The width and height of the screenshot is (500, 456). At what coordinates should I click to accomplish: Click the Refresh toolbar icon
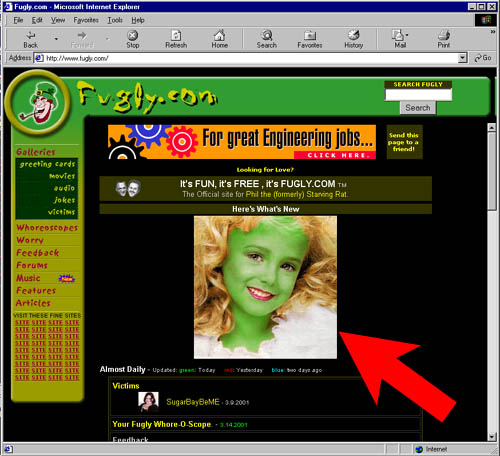point(176,35)
